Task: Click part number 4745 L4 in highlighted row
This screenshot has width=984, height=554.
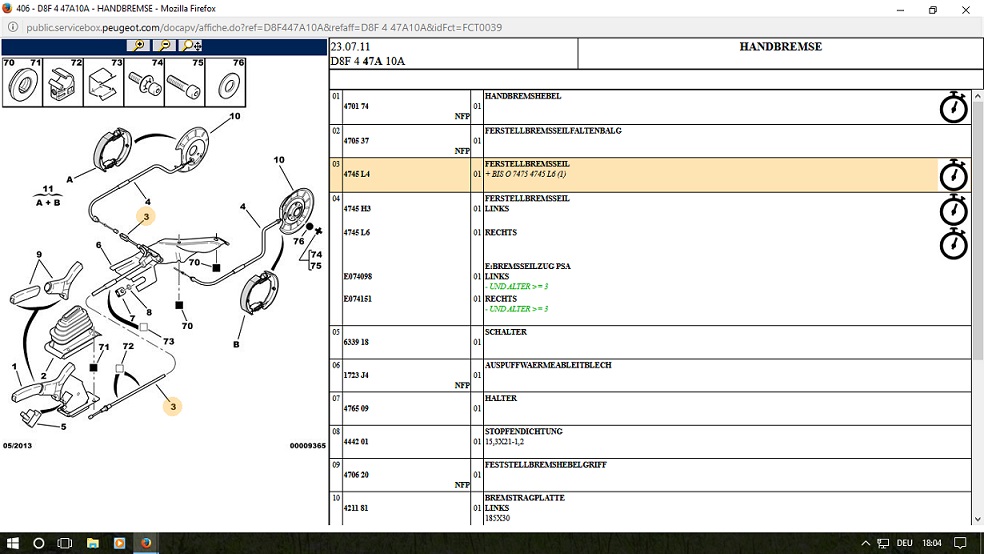Action: point(356,174)
